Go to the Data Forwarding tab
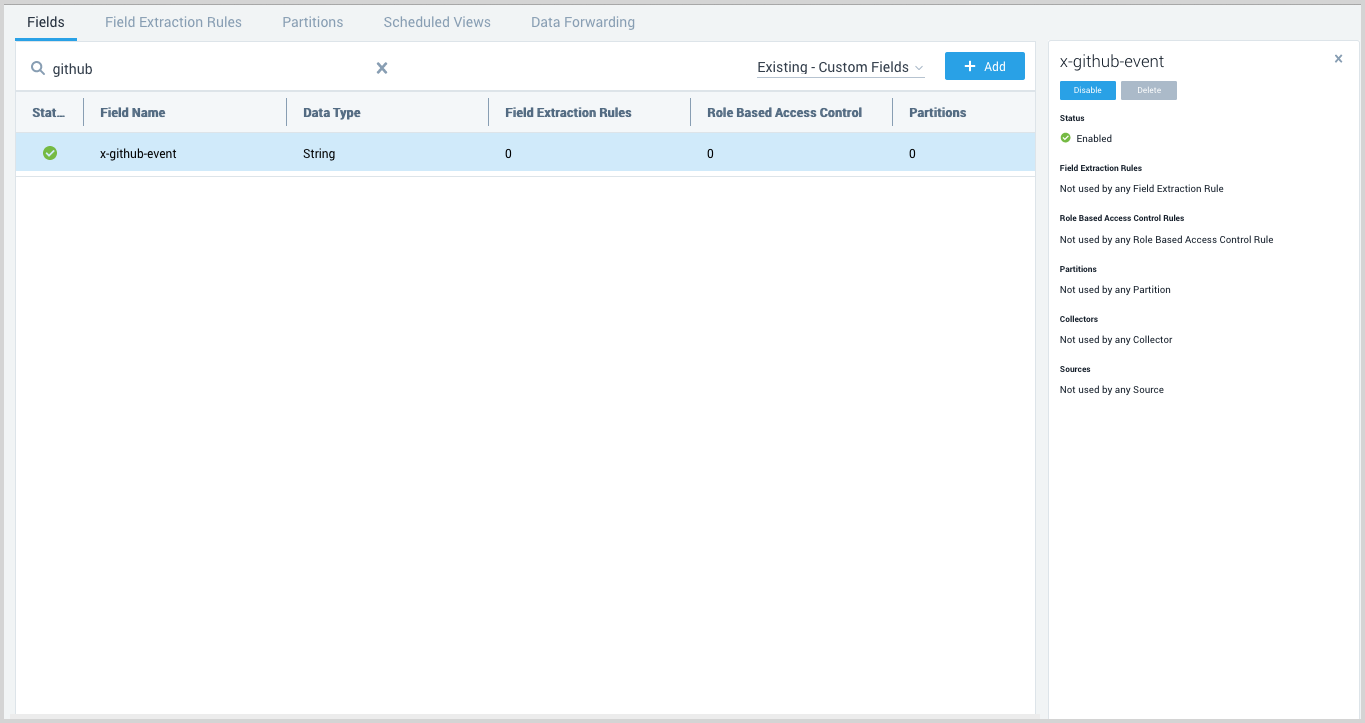The image size is (1365, 723). point(582,21)
